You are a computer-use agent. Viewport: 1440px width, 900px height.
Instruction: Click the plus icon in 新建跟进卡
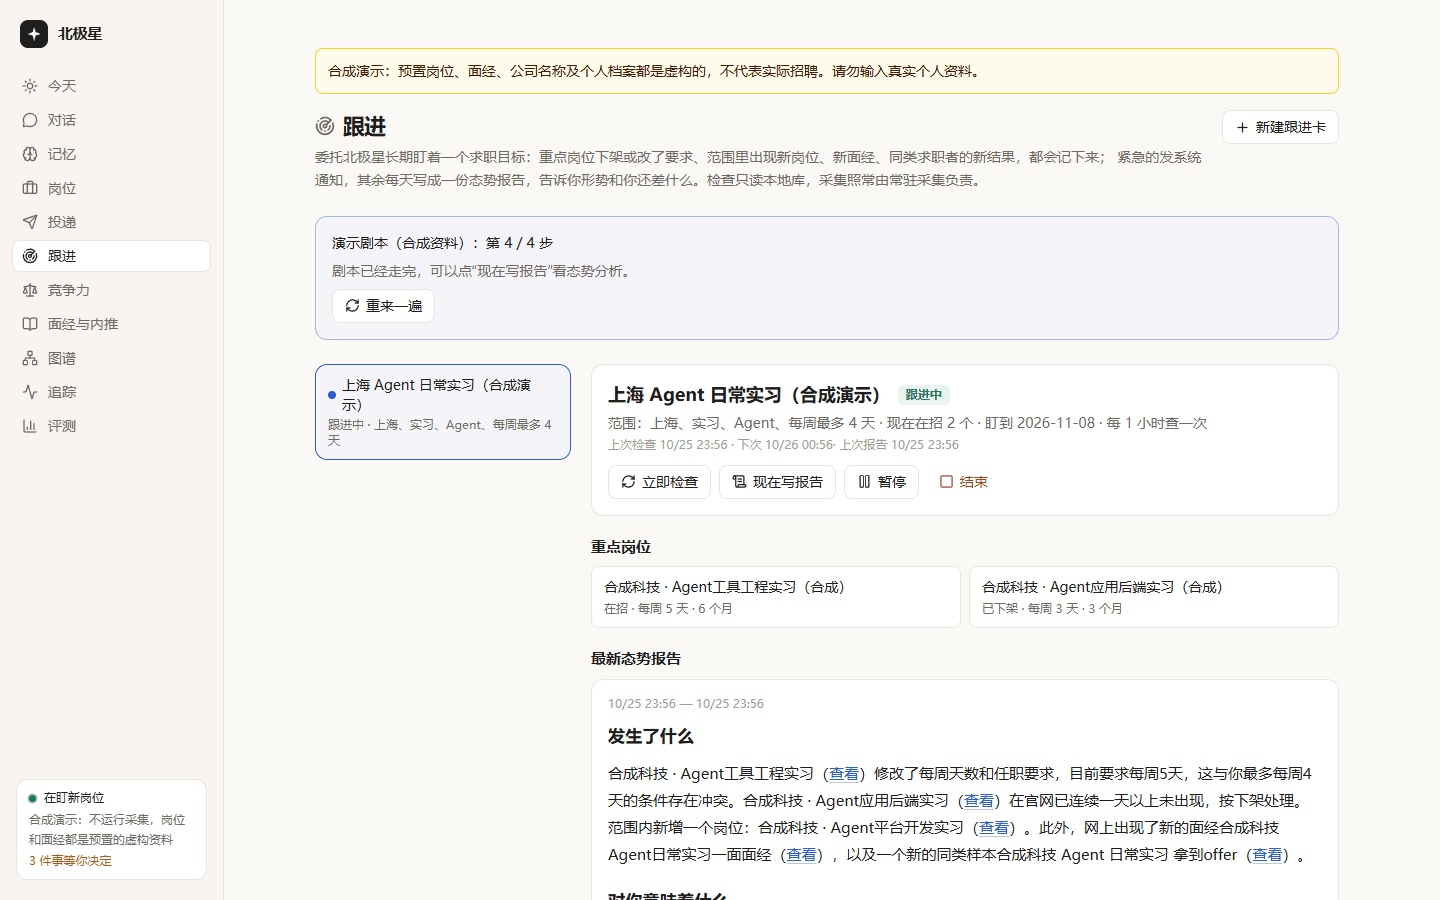[x=1242, y=127]
